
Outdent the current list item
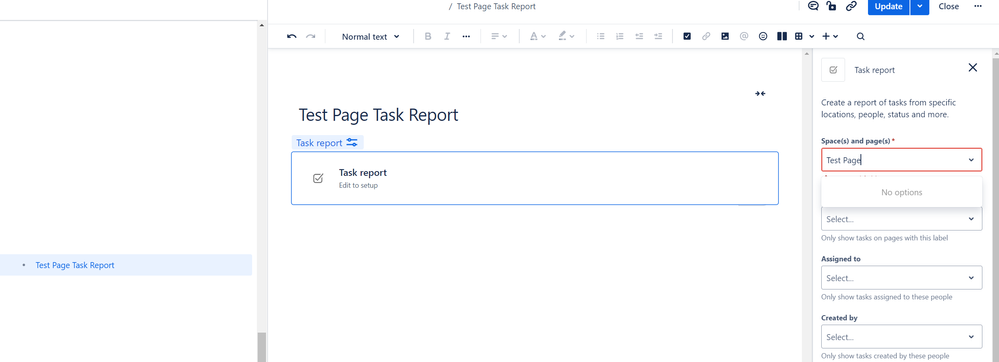[x=639, y=36]
